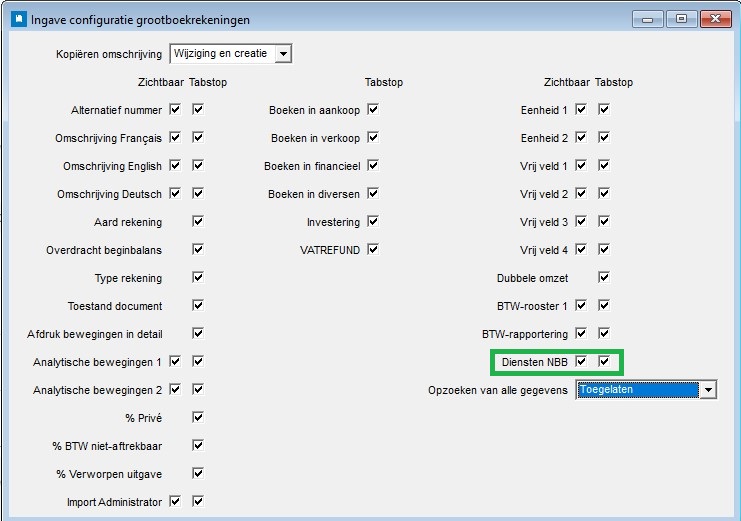Toggle Omschrijving English Tabstop checkbox

pos(198,165)
